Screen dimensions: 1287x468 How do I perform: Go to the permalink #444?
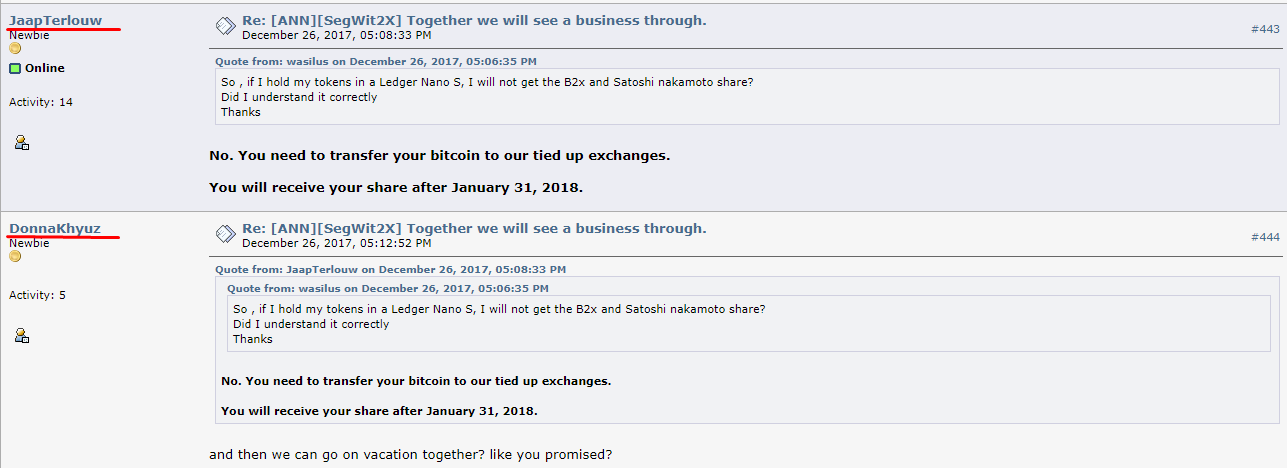pyautogui.click(x=1265, y=237)
